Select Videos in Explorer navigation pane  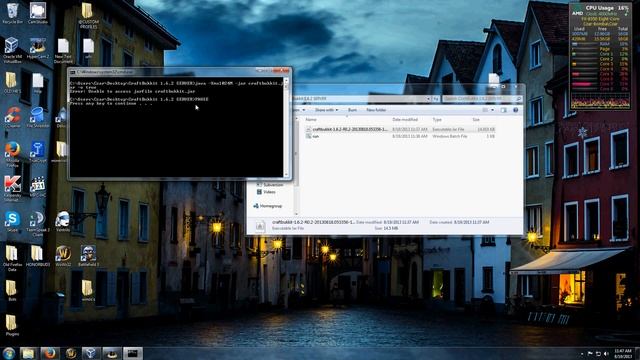[266, 192]
